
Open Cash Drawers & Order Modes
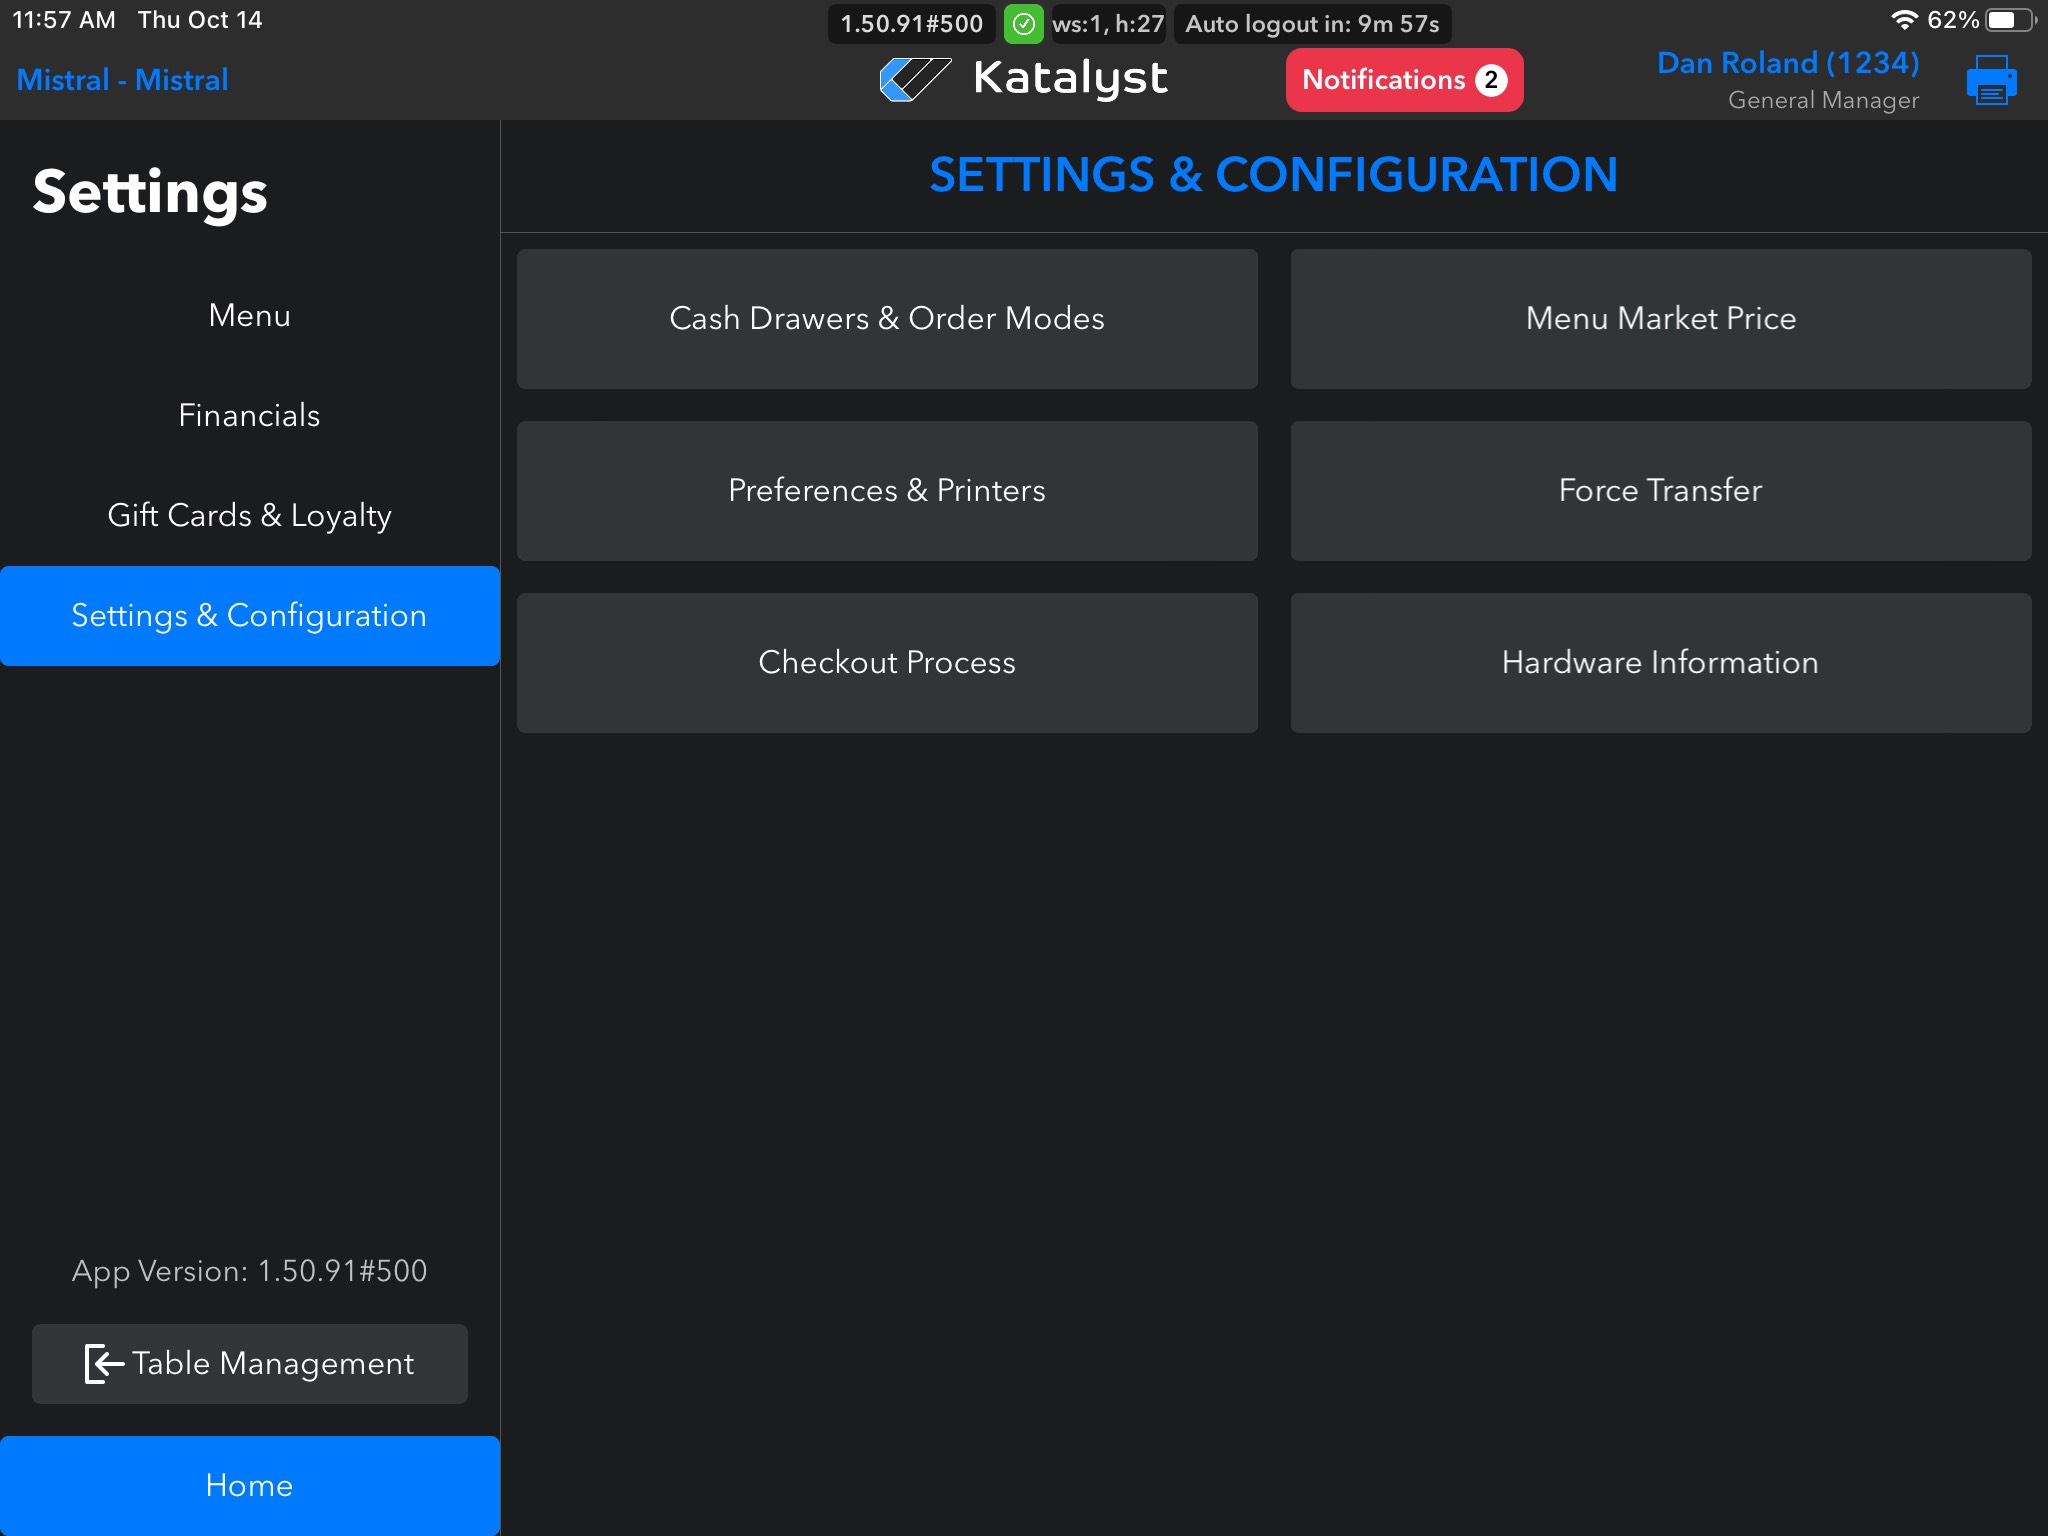[x=887, y=319]
